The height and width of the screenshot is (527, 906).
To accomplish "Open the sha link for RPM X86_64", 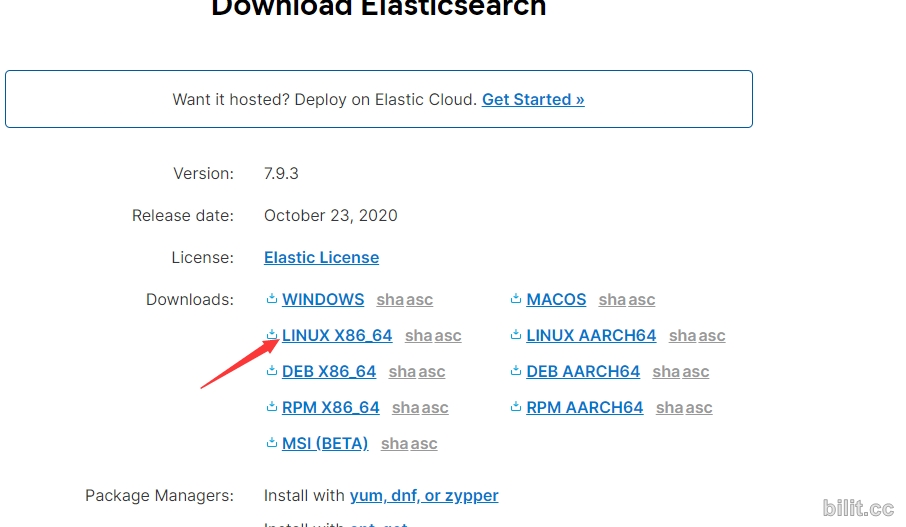I will pyautogui.click(x=406, y=407).
